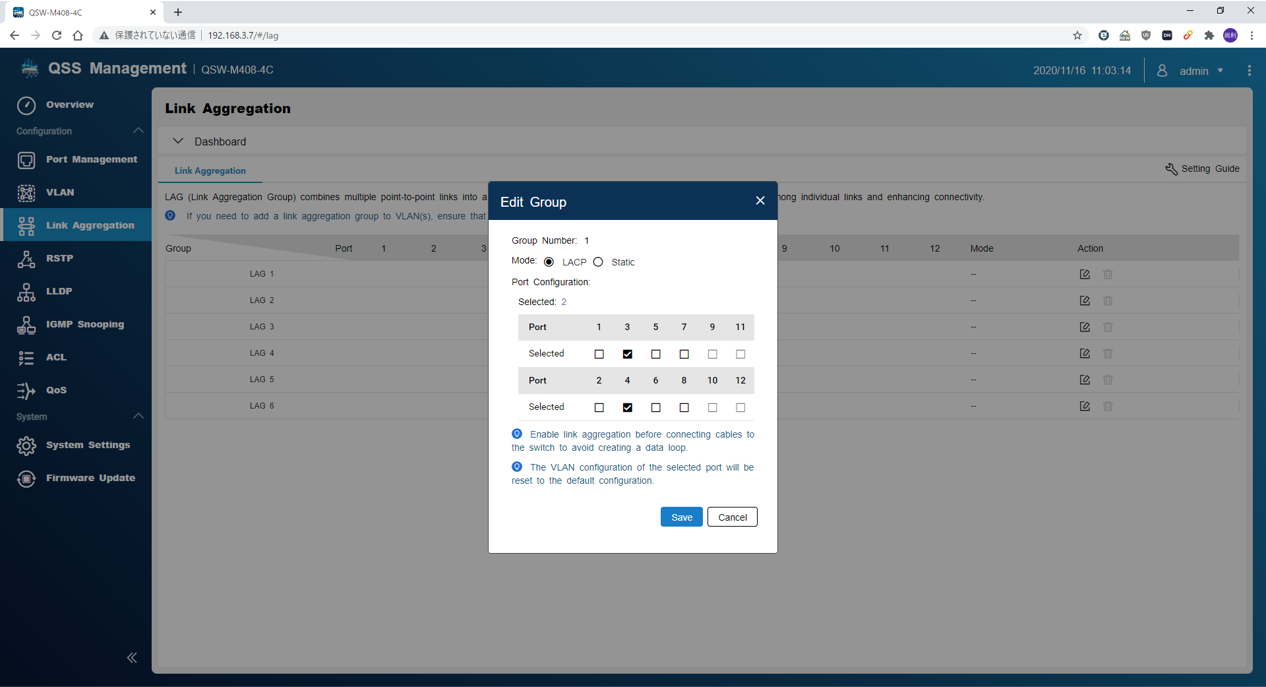
Task: Select LACP mode radio button
Action: tap(549, 262)
